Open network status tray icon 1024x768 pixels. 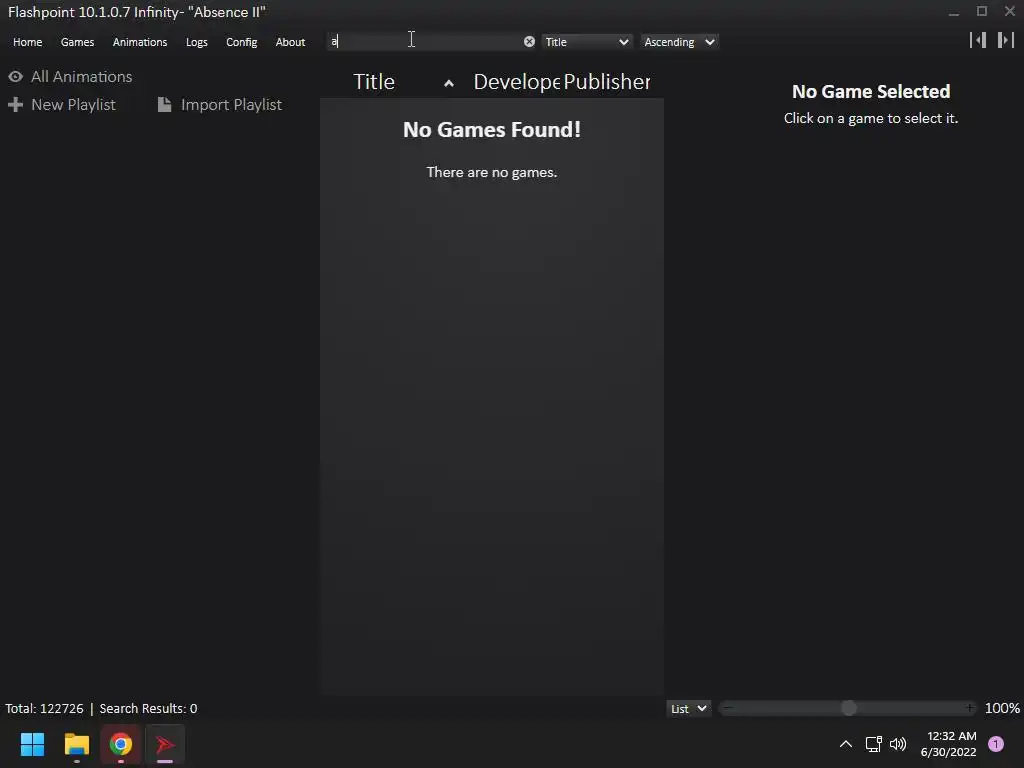[873, 744]
